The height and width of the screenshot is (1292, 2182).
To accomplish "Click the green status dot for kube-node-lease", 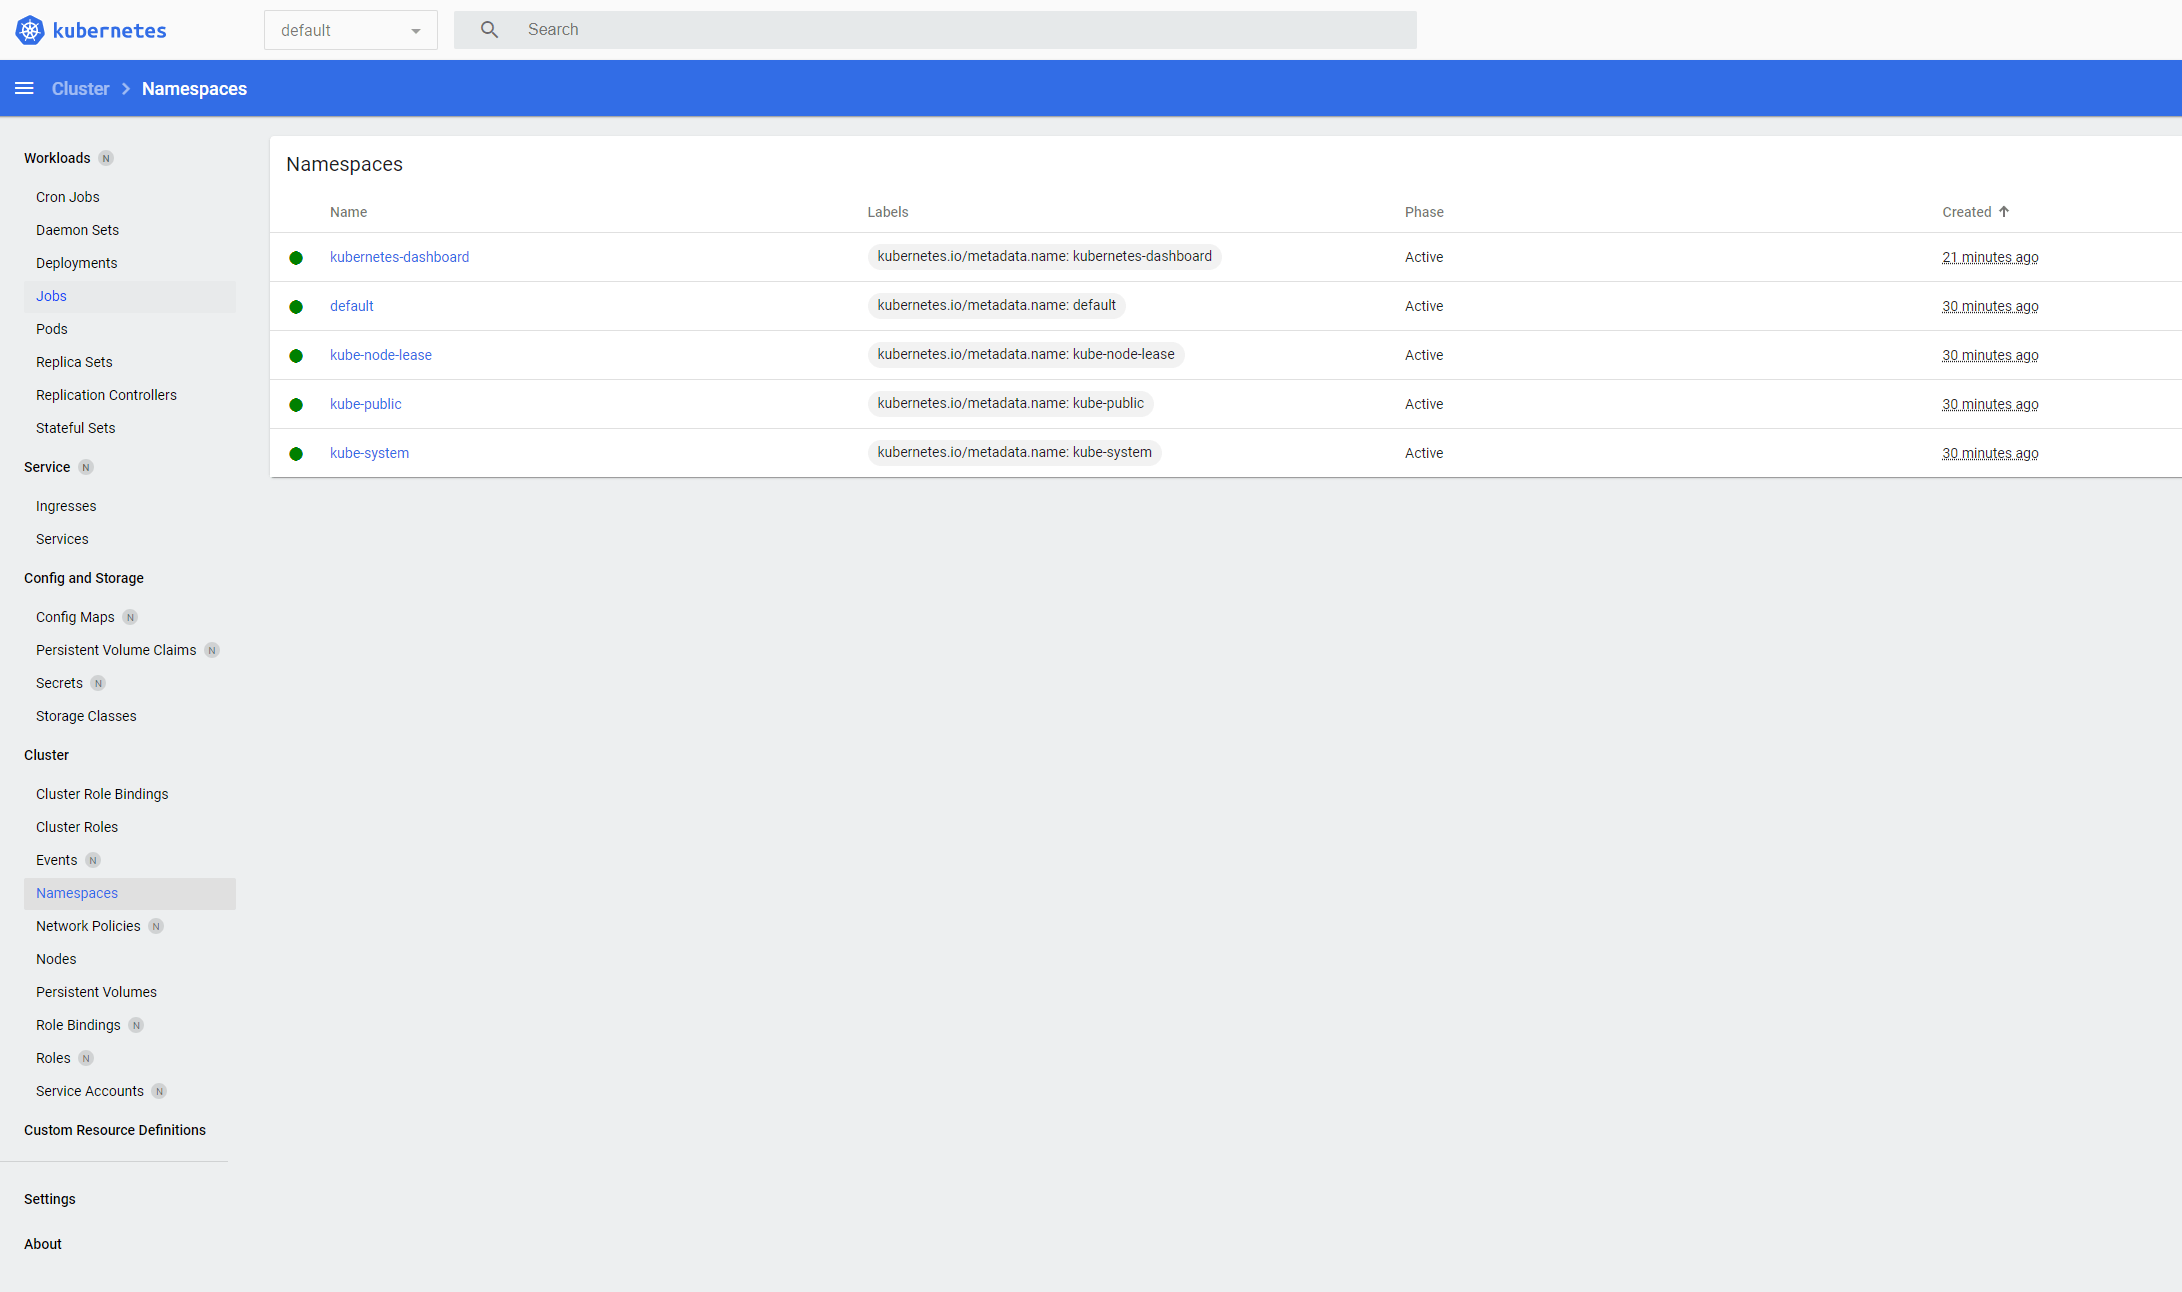I will click(296, 356).
